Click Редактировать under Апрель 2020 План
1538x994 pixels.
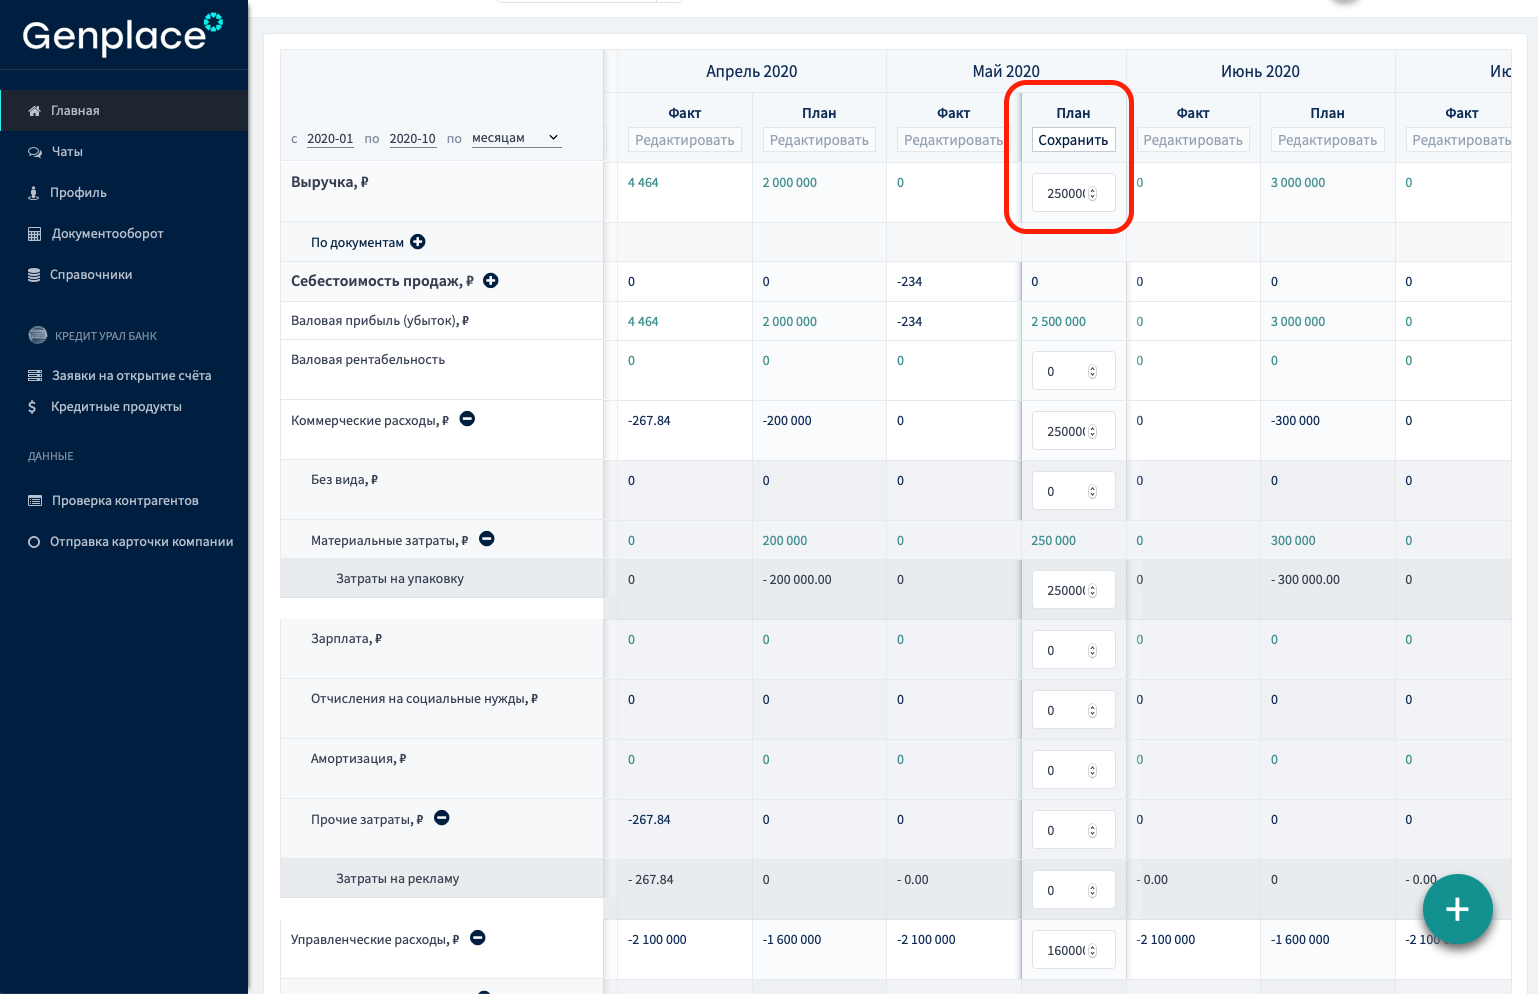(x=819, y=140)
